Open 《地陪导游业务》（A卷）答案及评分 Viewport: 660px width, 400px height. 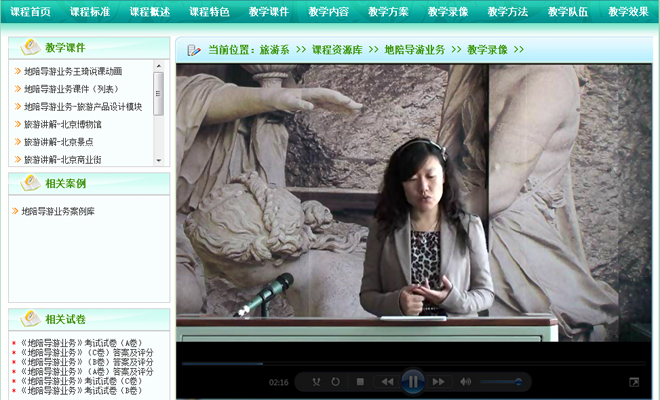(x=87, y=372)
